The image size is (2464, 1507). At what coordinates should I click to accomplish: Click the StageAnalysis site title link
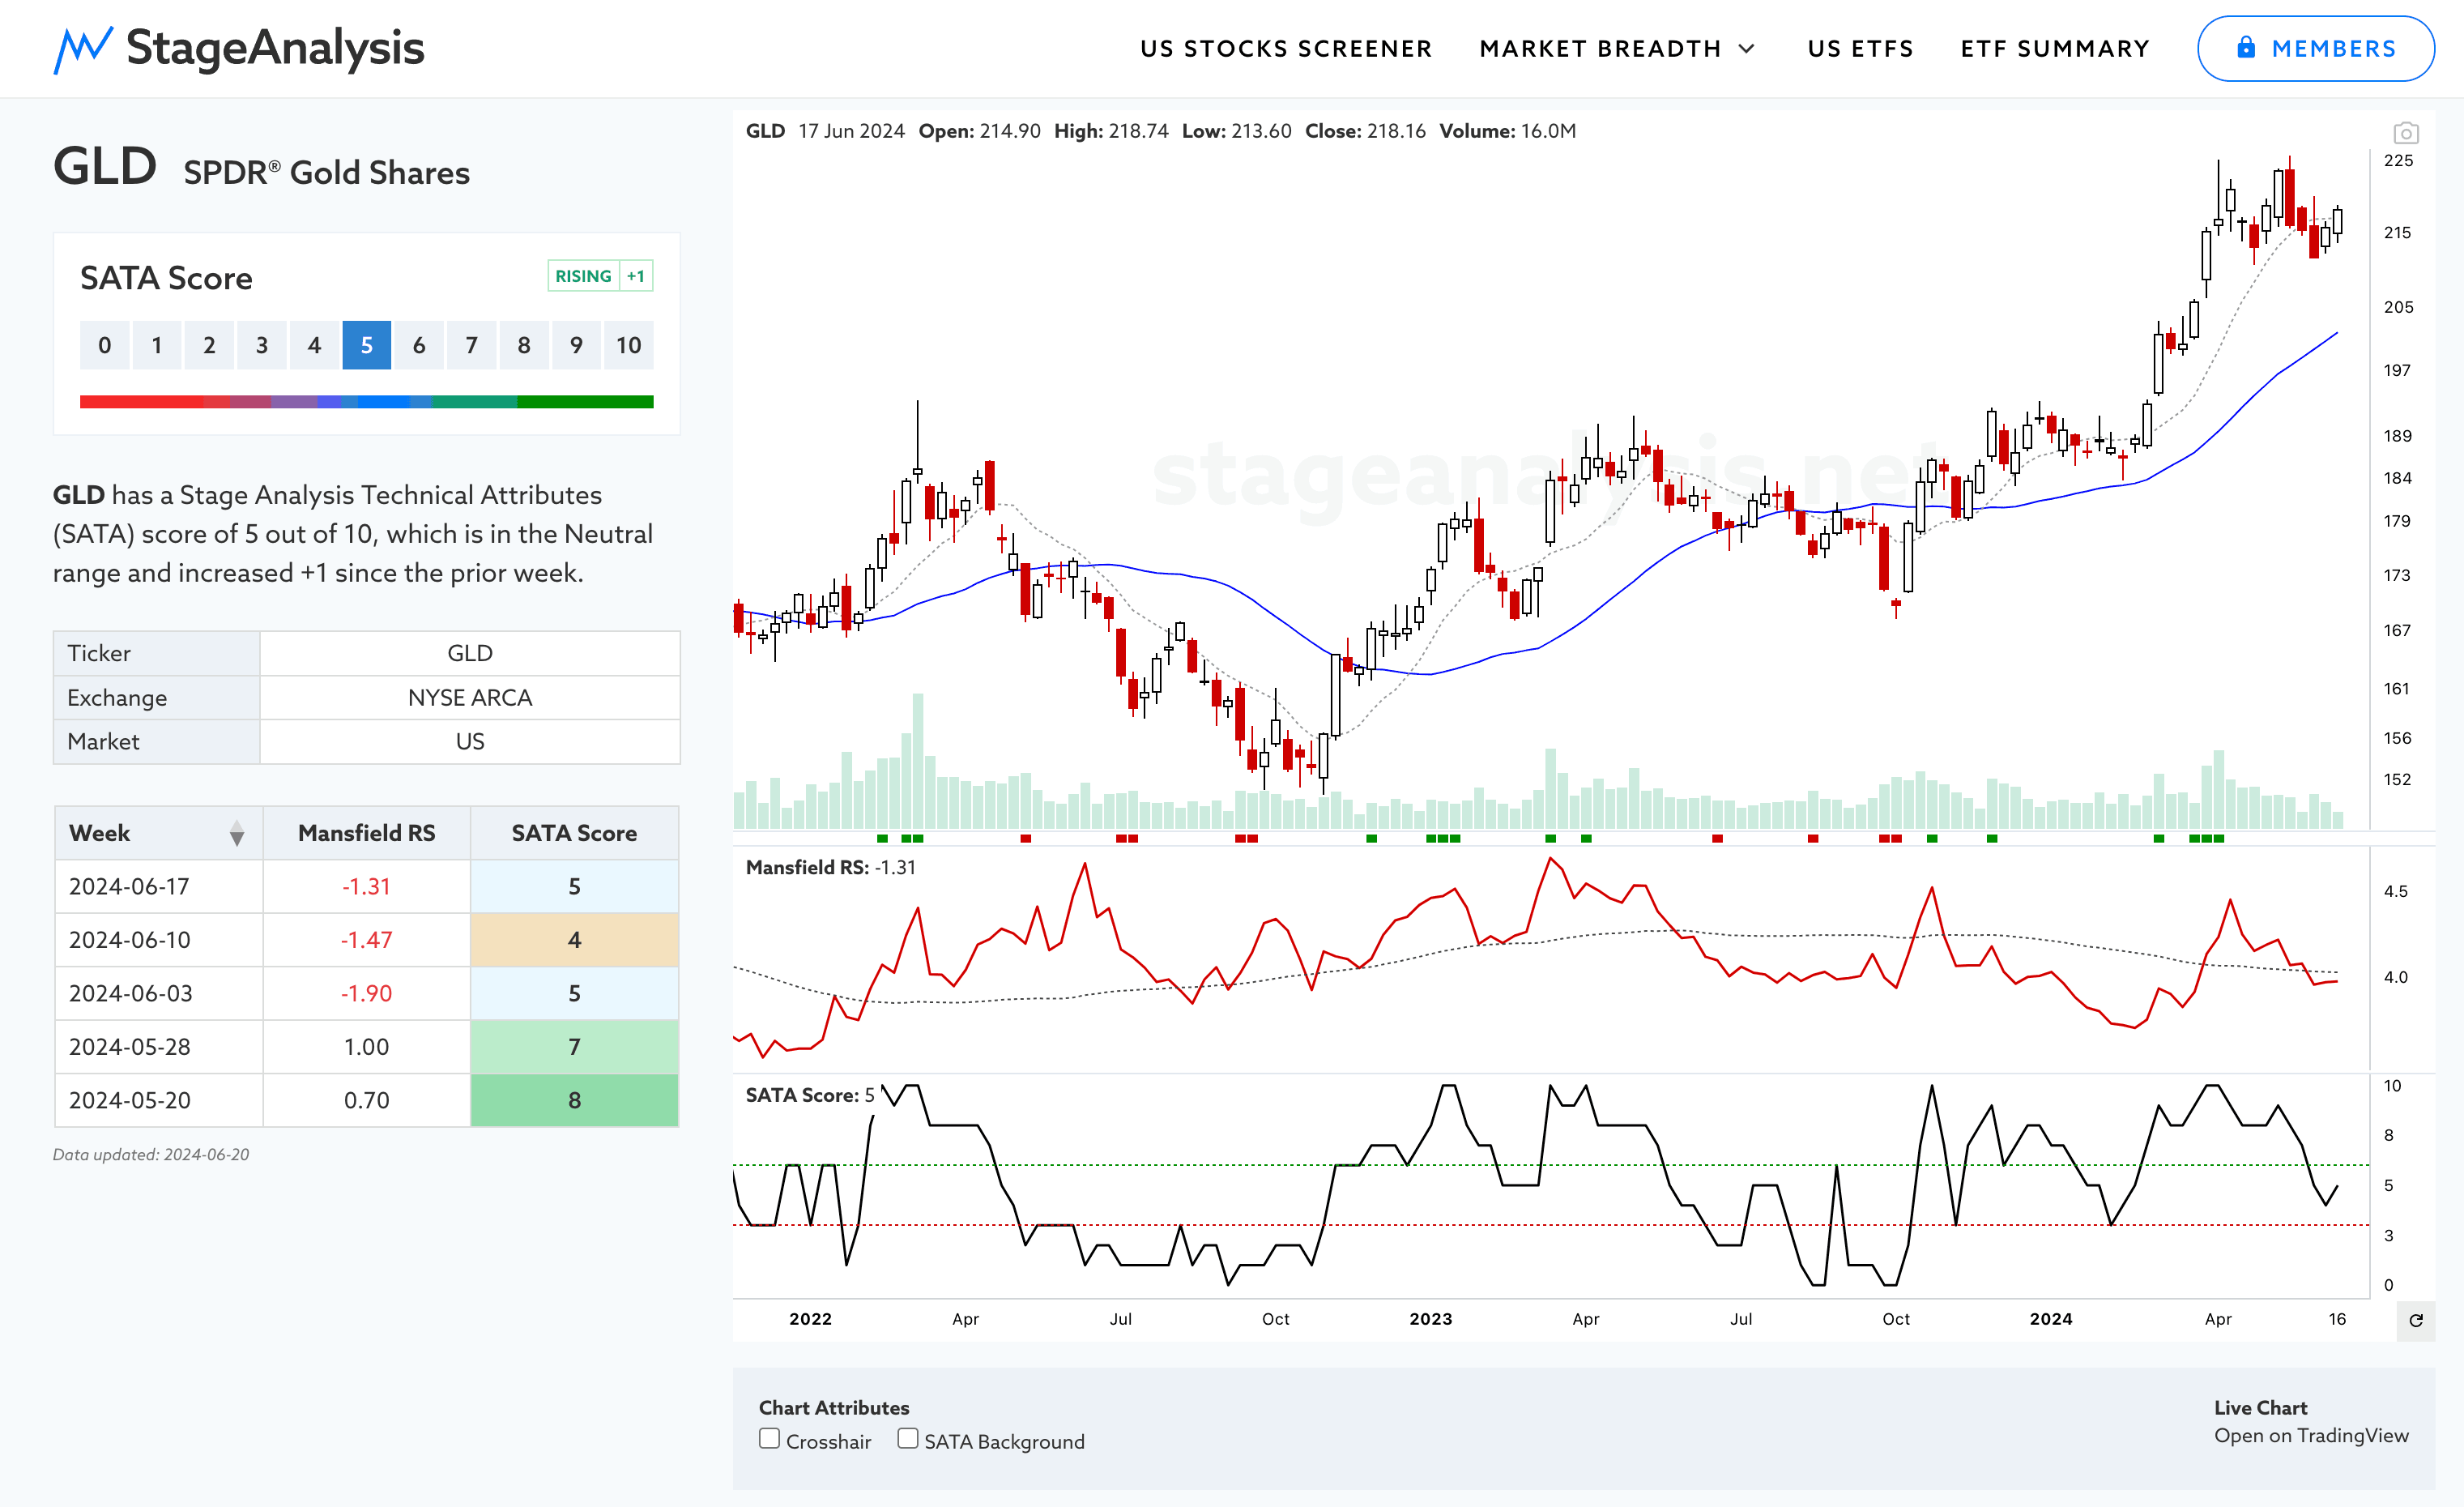275,47
